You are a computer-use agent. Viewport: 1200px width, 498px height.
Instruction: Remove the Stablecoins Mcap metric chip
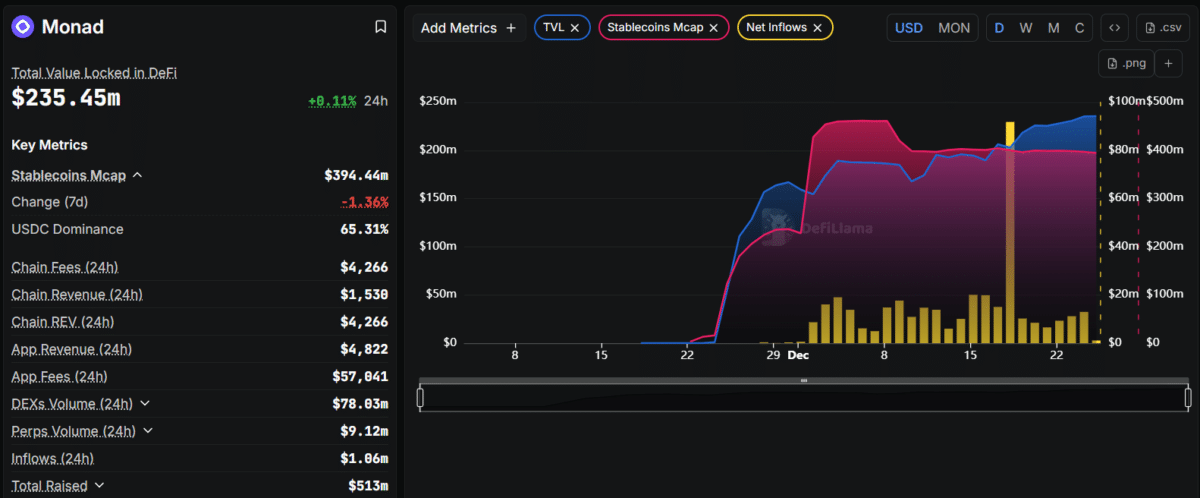click(x=713, y=28)
